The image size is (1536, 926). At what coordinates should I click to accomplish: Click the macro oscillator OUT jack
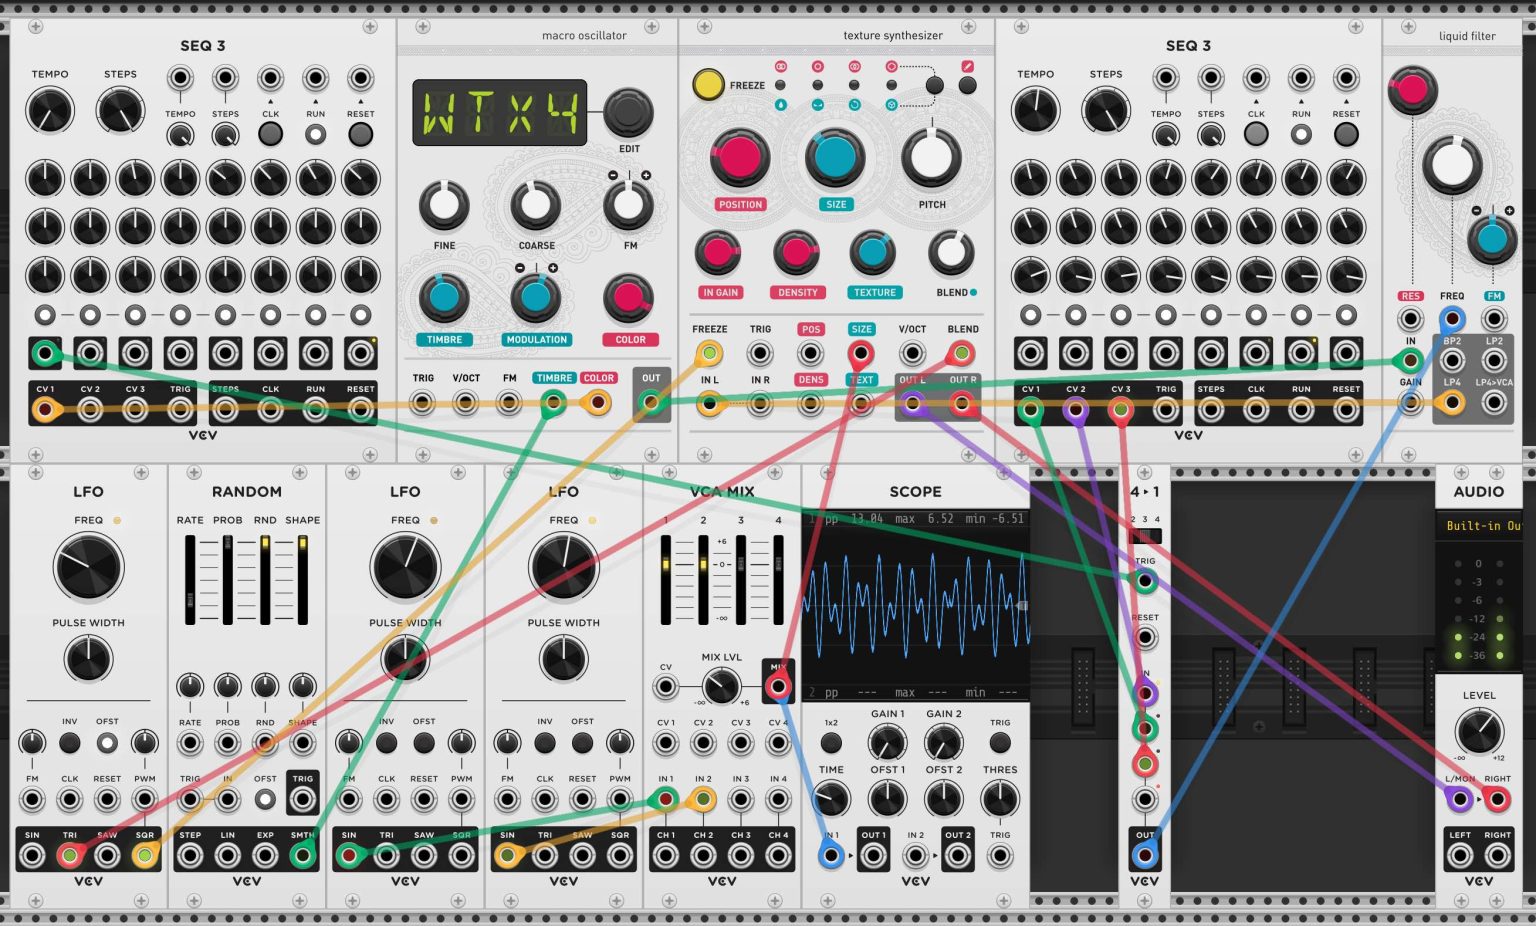pyautogui.click(x=651, y=403)
